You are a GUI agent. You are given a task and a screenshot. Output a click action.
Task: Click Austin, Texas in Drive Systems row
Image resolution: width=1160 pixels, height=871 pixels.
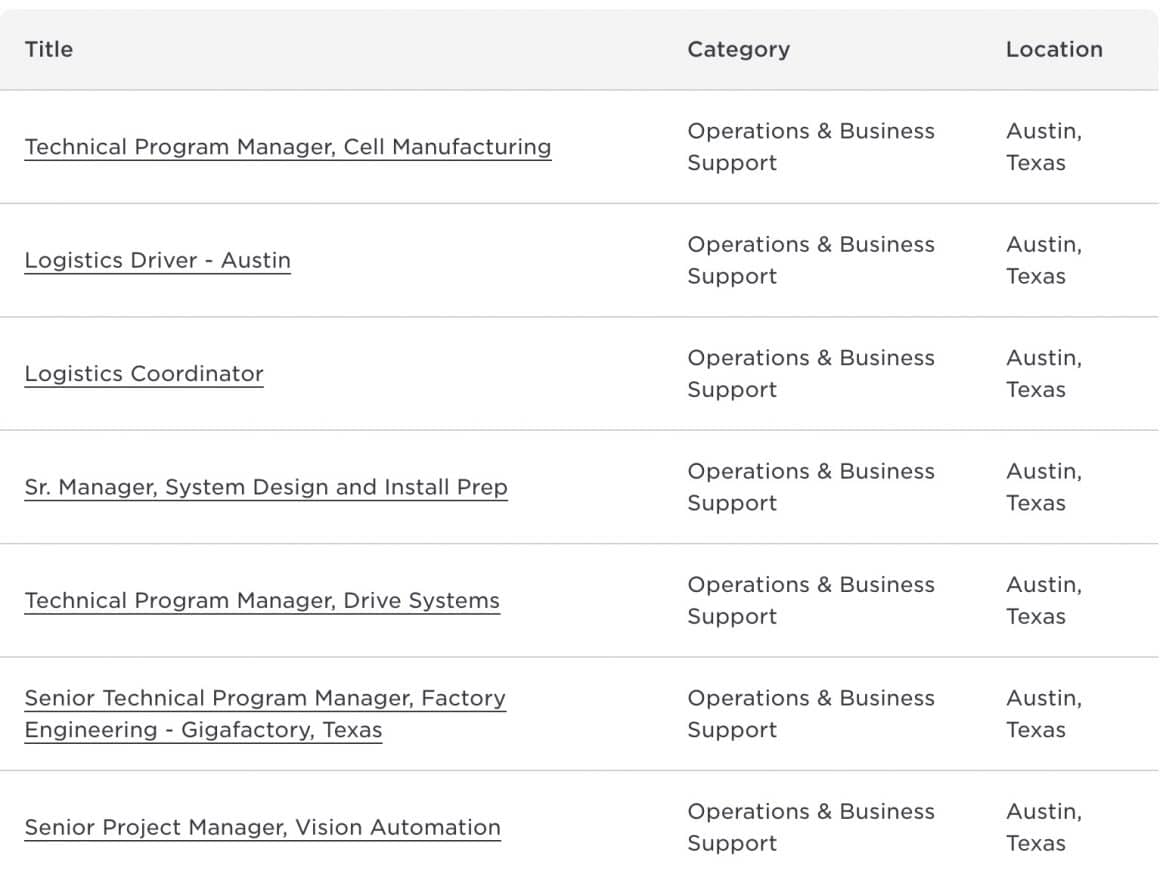point(1043,600)
